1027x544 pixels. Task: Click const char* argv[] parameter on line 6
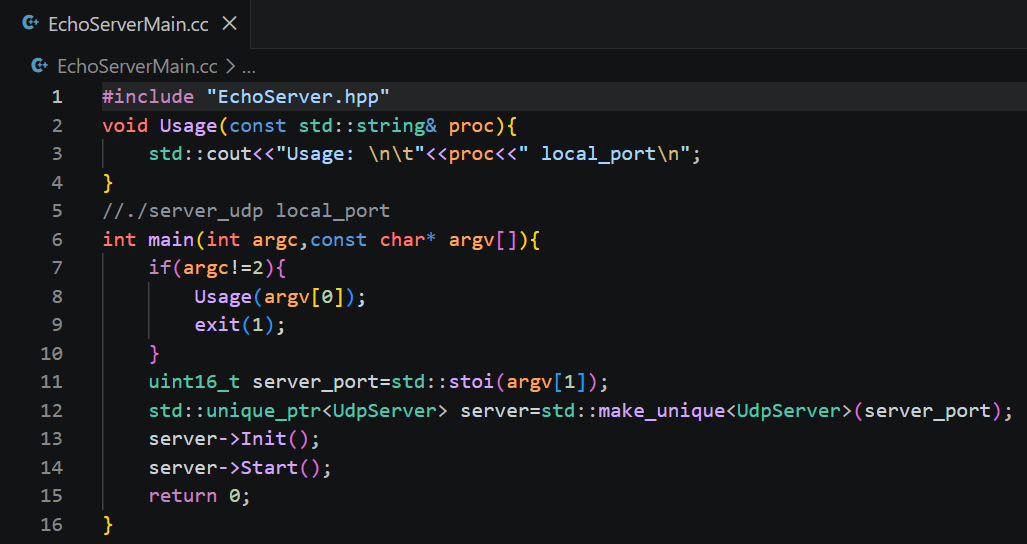(x=414, y=240)
